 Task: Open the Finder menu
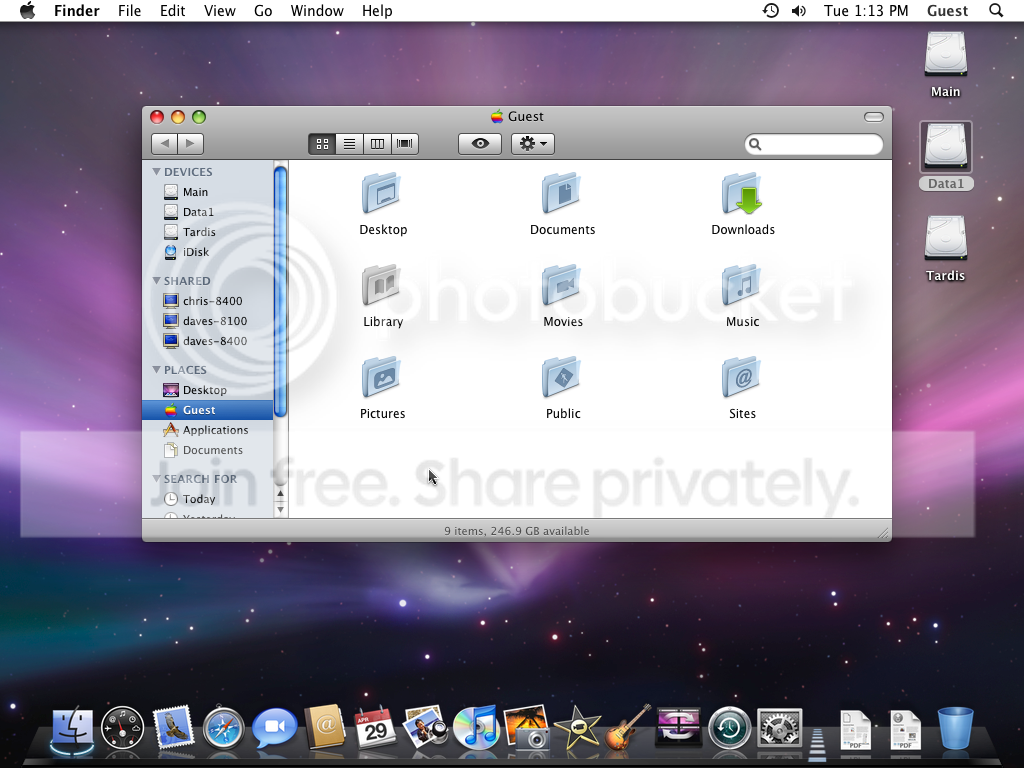click(x=76, y=10)
